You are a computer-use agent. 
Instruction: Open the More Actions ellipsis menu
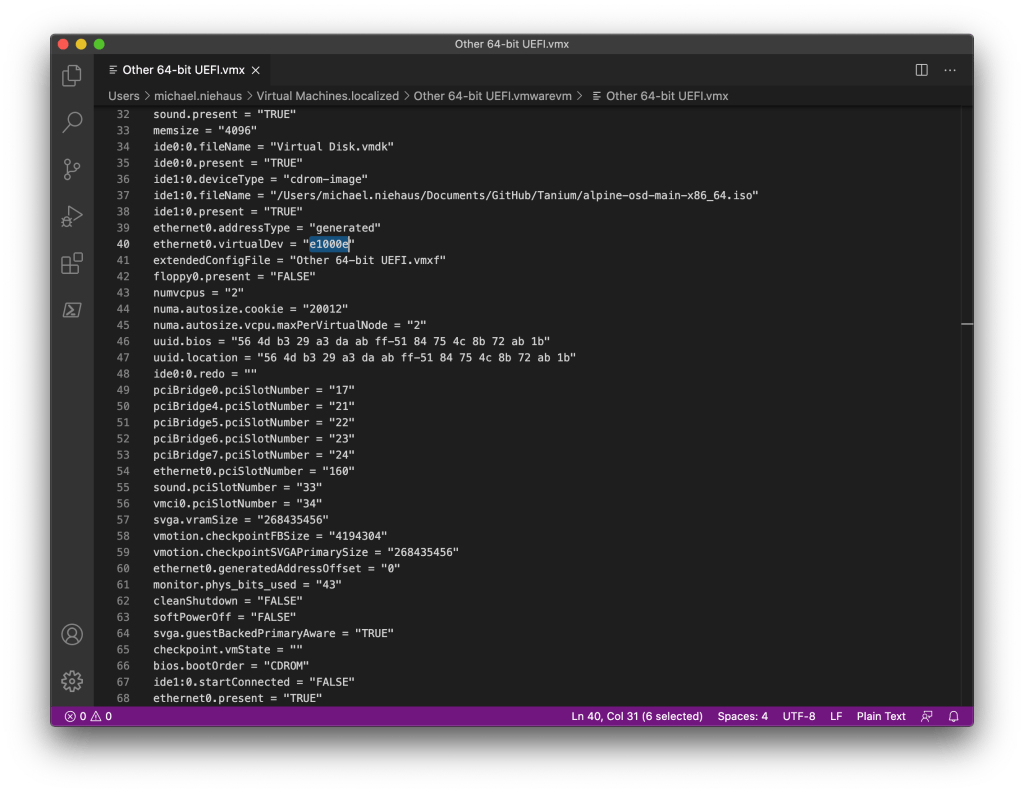[950, 70]
